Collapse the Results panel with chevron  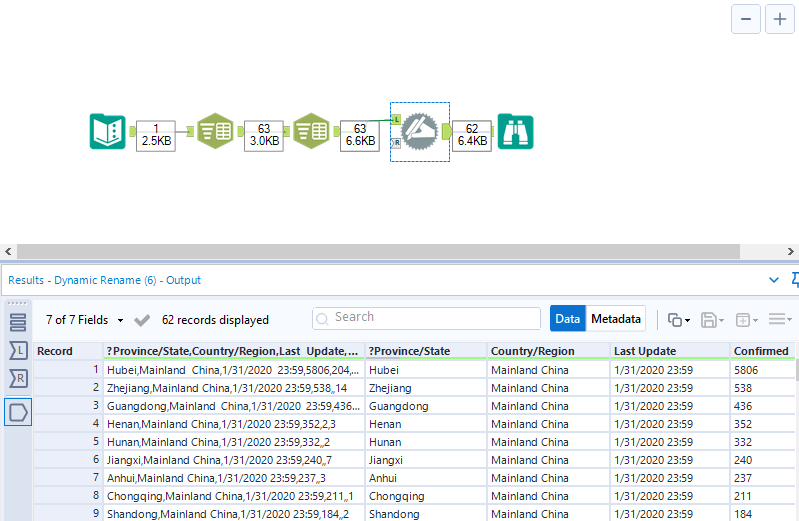pyautogui.click(x=773, y=280)
